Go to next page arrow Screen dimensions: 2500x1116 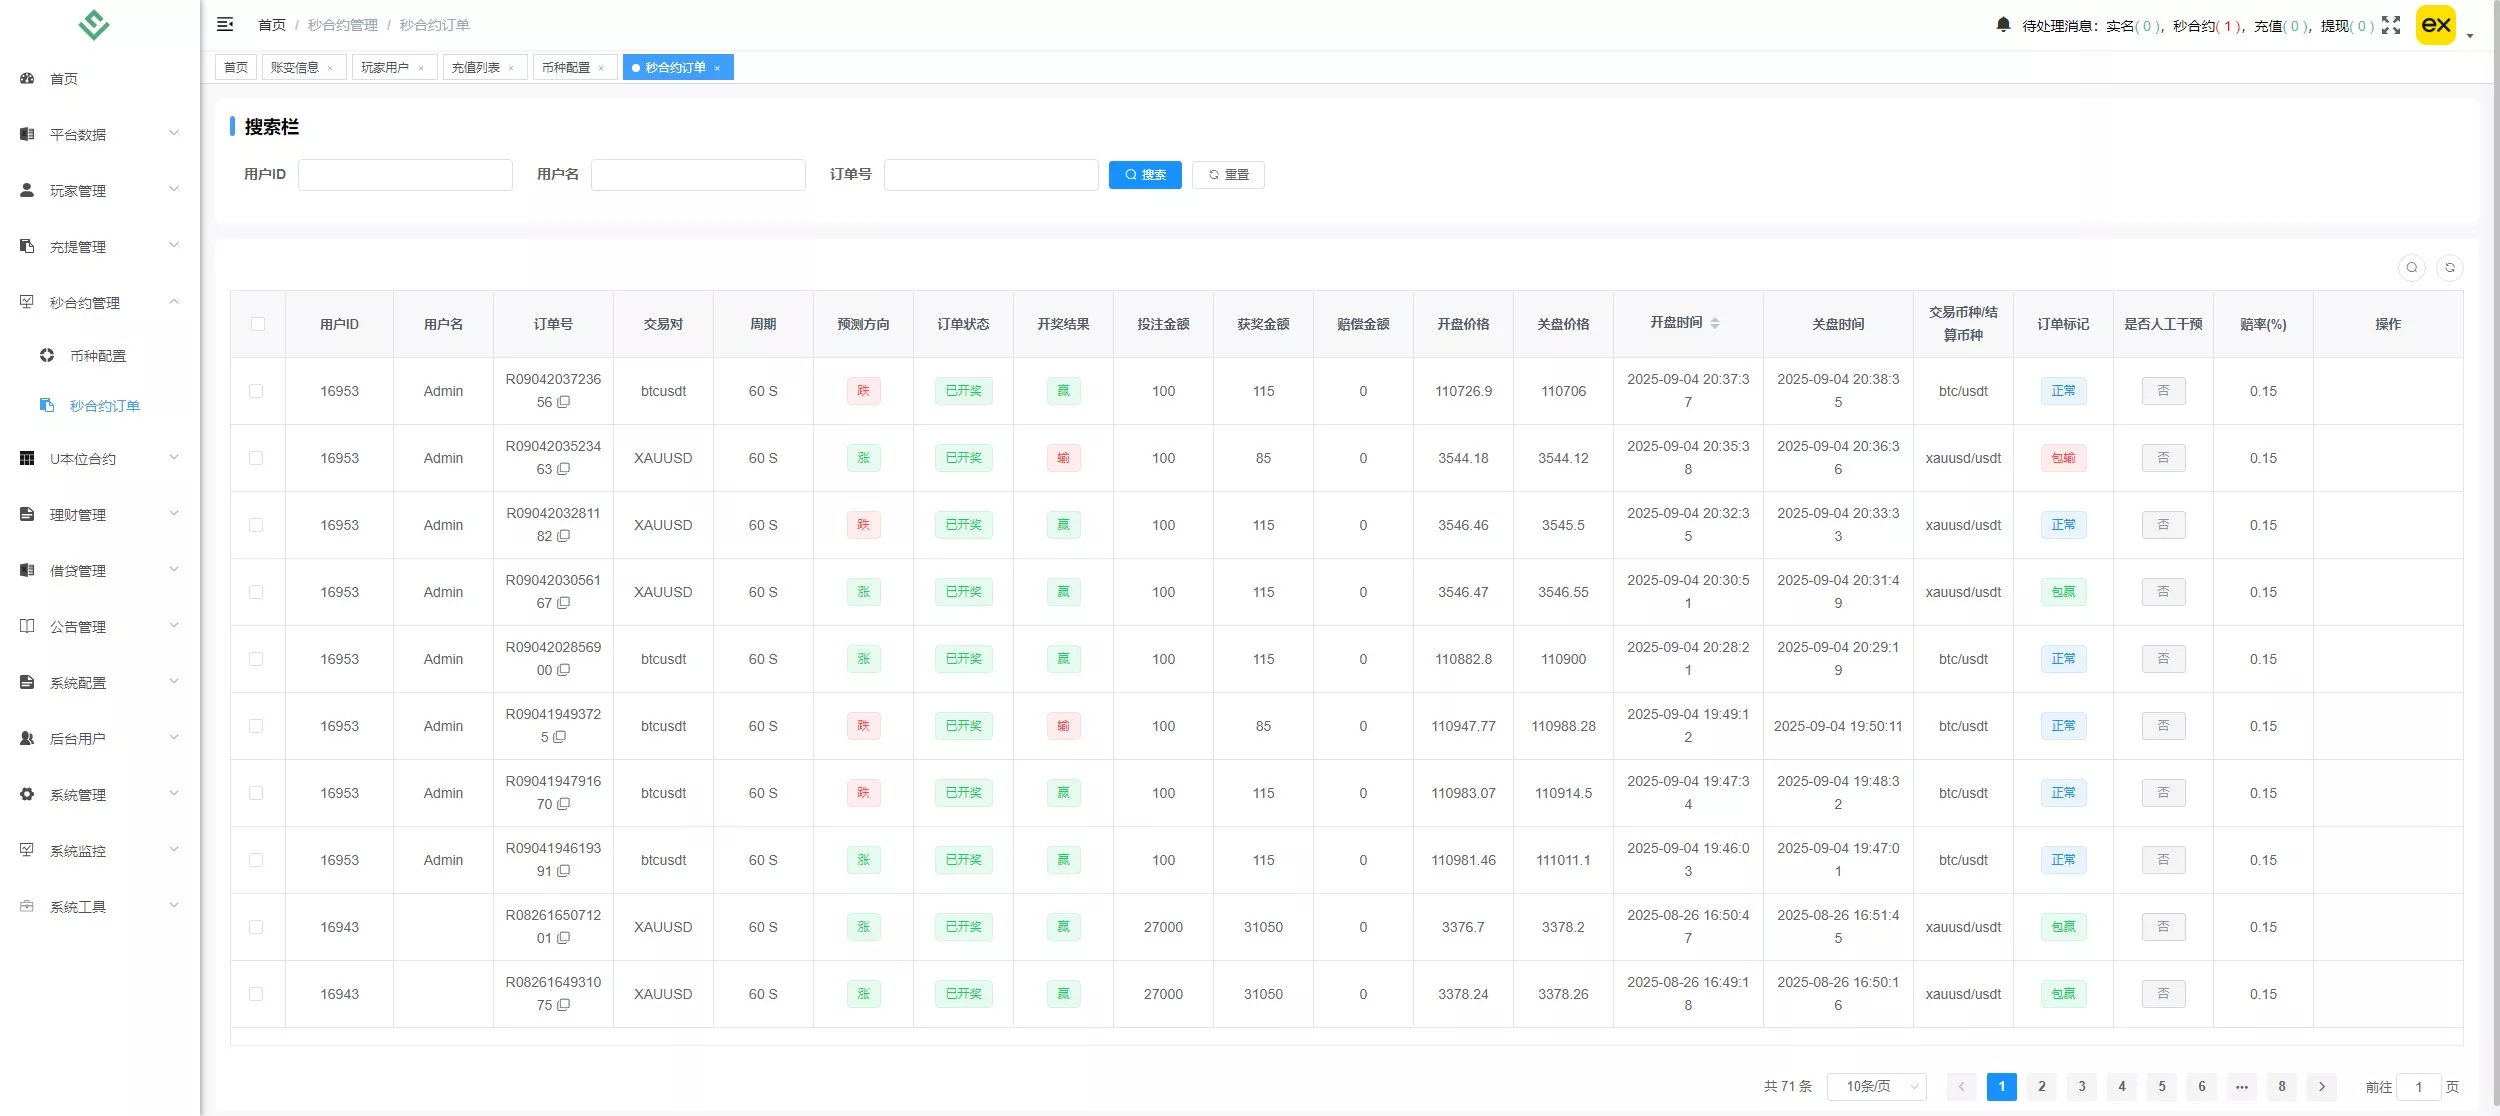click(2322, 1087)
